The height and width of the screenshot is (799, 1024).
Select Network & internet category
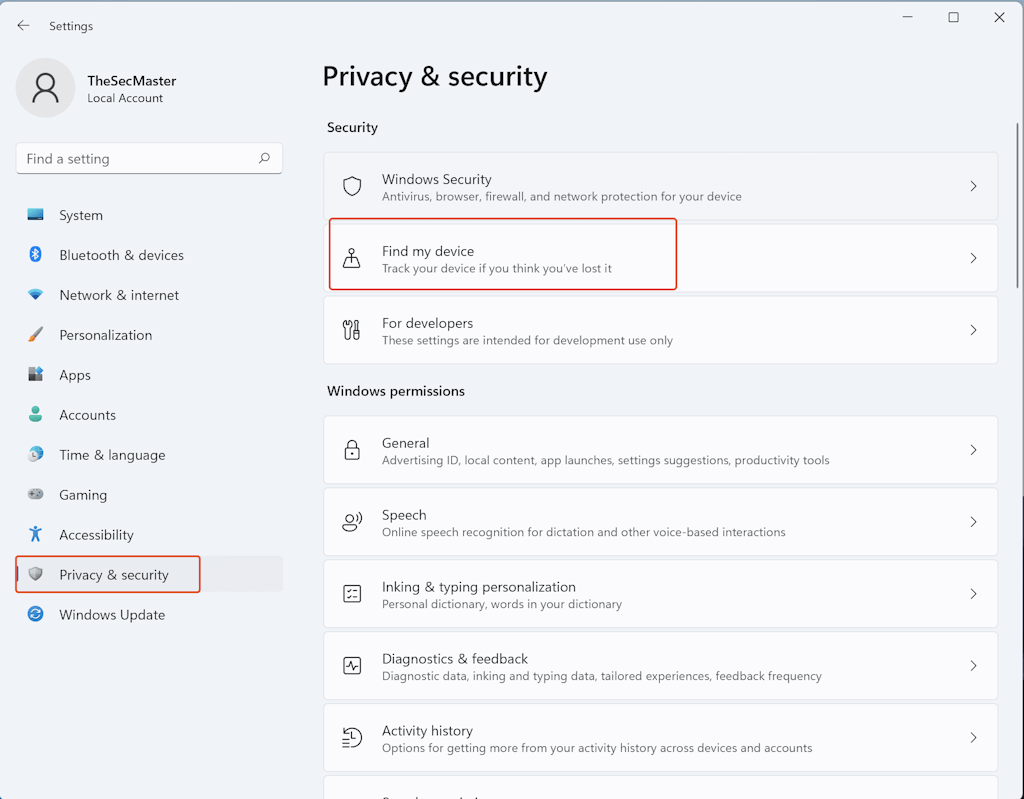[150, 295]
